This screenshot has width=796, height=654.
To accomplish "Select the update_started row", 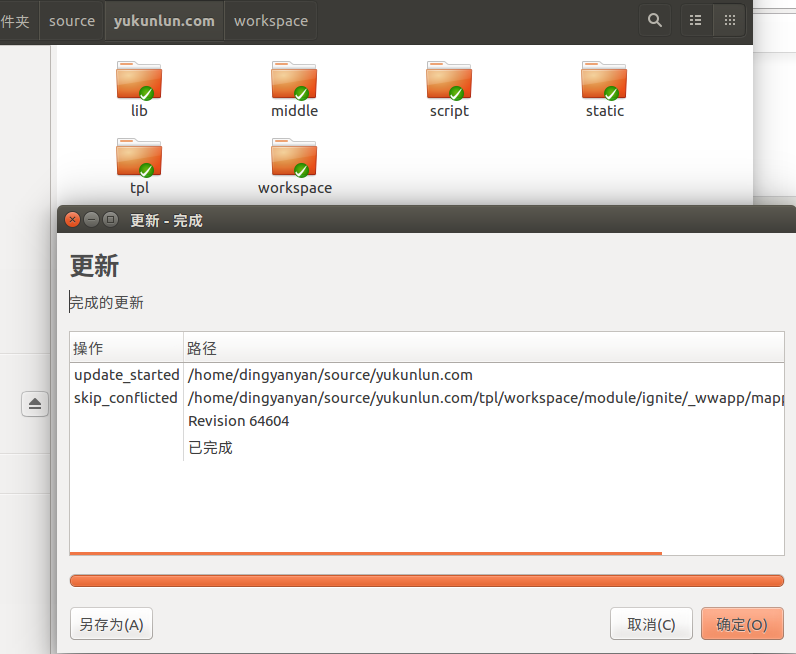I will pyautogui.click(x=427, y=375).
